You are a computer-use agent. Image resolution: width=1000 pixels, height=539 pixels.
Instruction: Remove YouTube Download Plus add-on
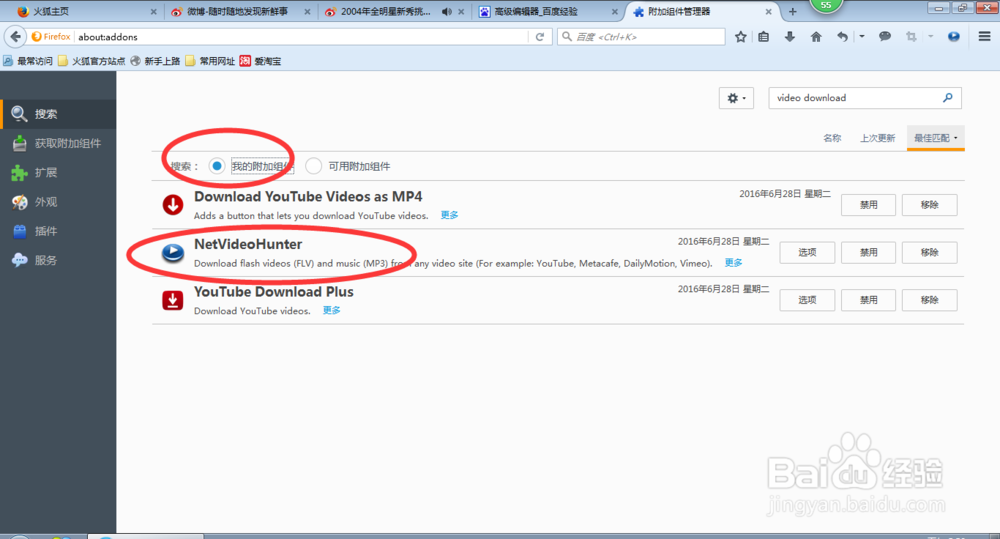pos(929,300)
